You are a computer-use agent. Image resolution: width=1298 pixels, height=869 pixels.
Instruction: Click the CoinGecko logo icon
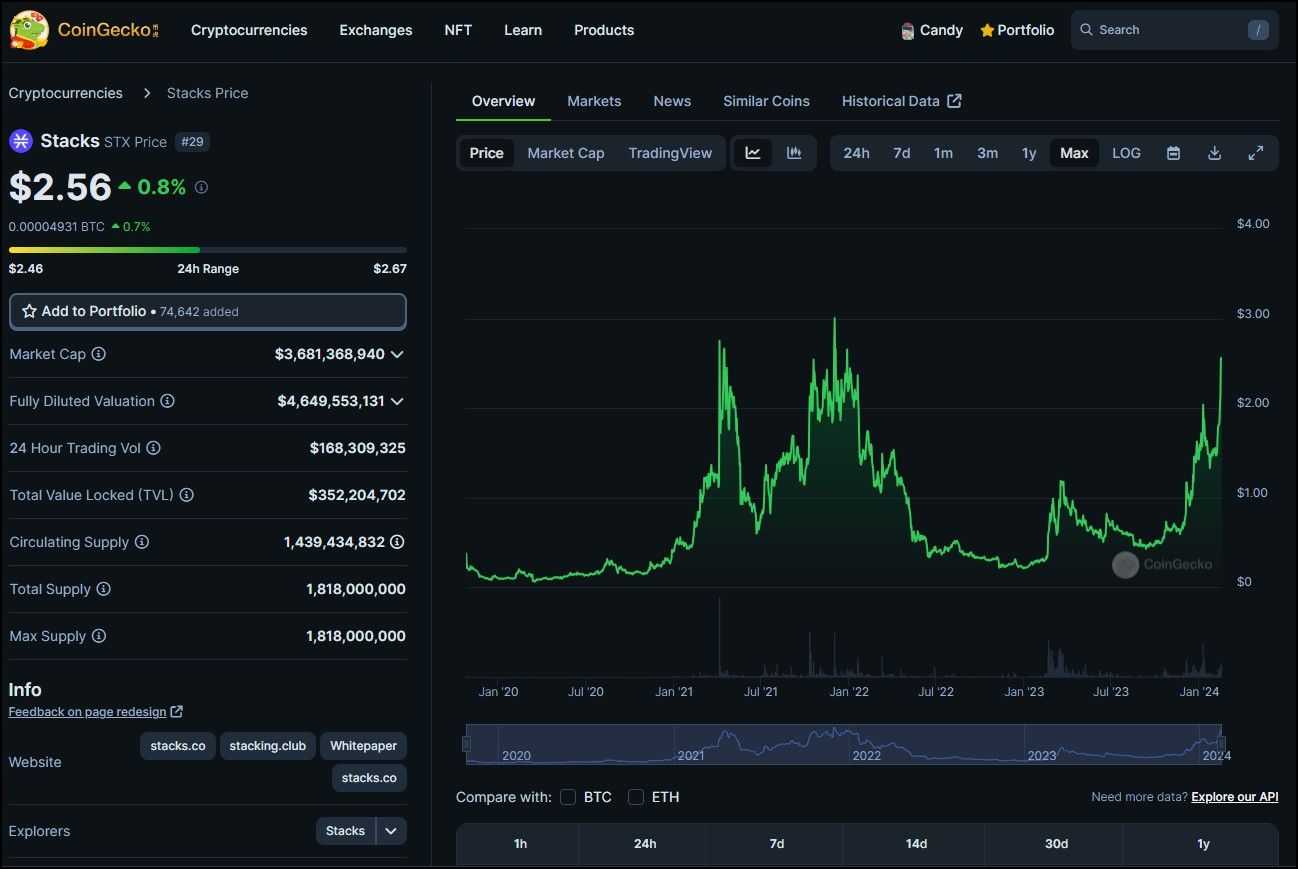(30, 30)
